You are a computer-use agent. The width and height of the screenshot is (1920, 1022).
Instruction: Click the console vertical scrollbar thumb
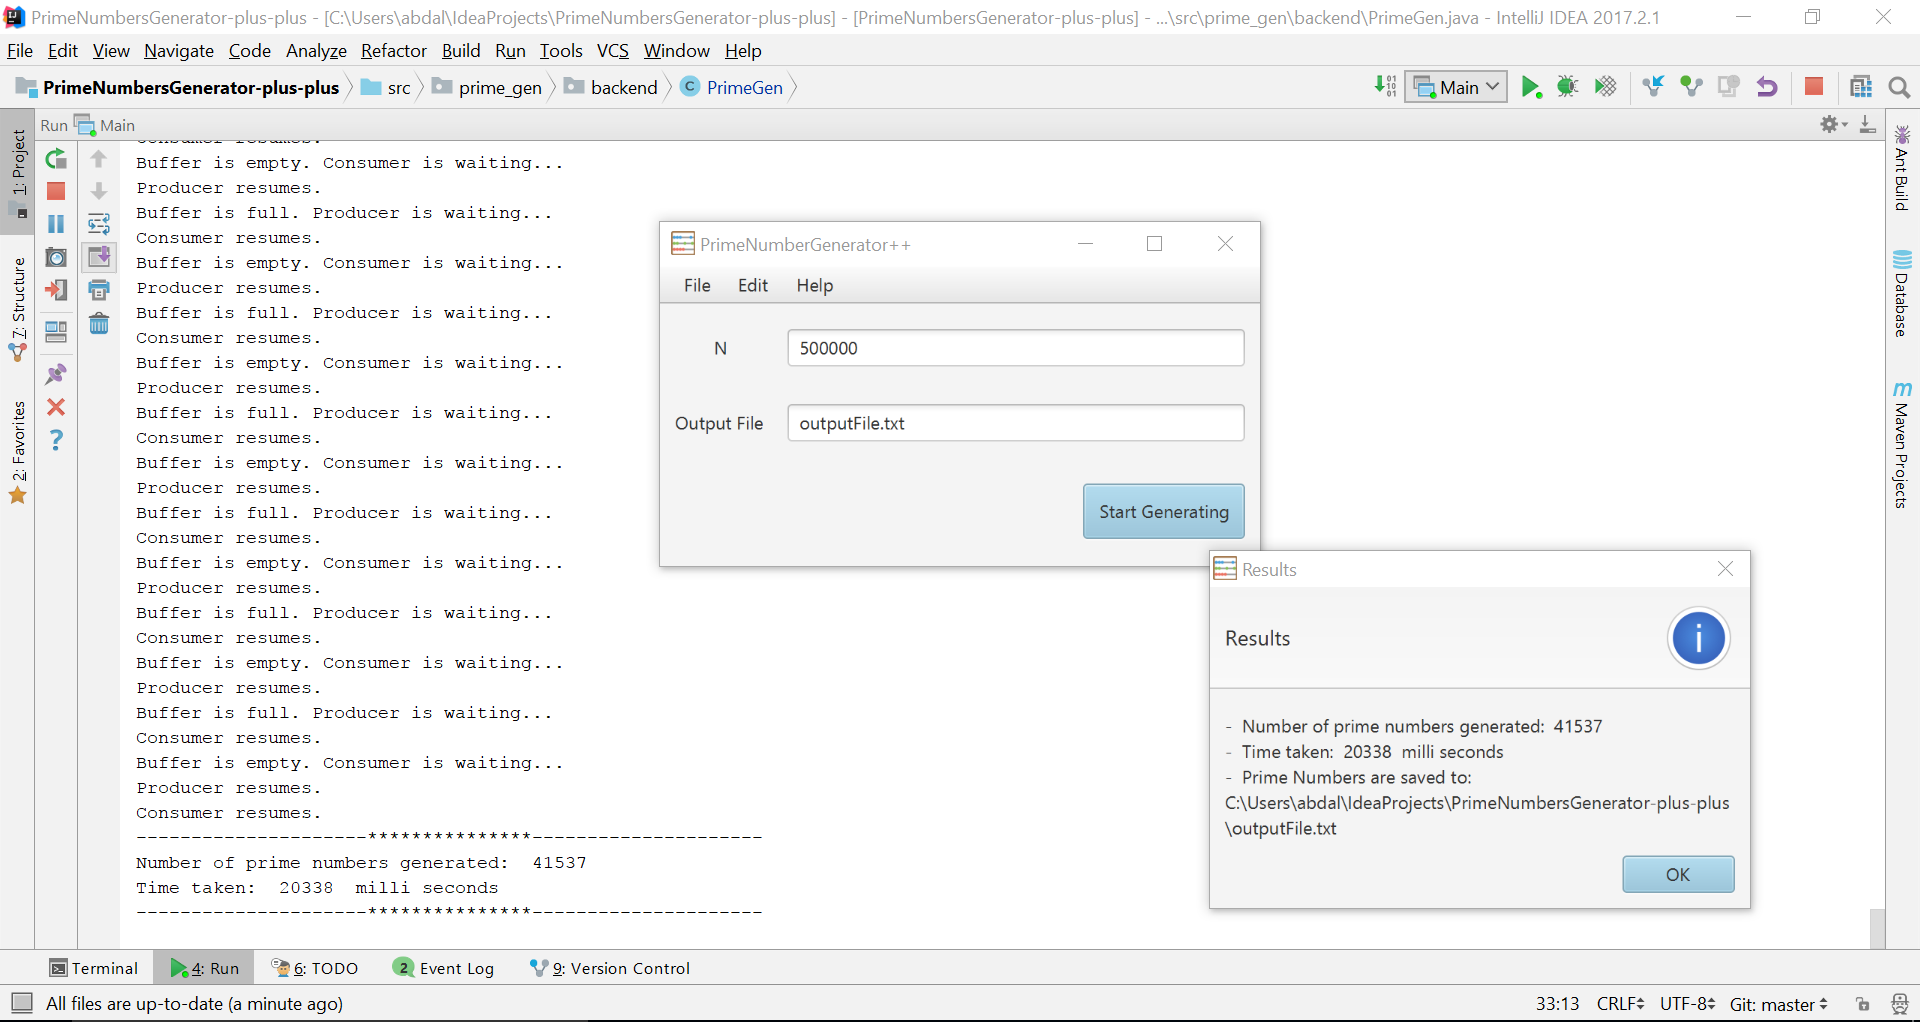coord(1877,928)
